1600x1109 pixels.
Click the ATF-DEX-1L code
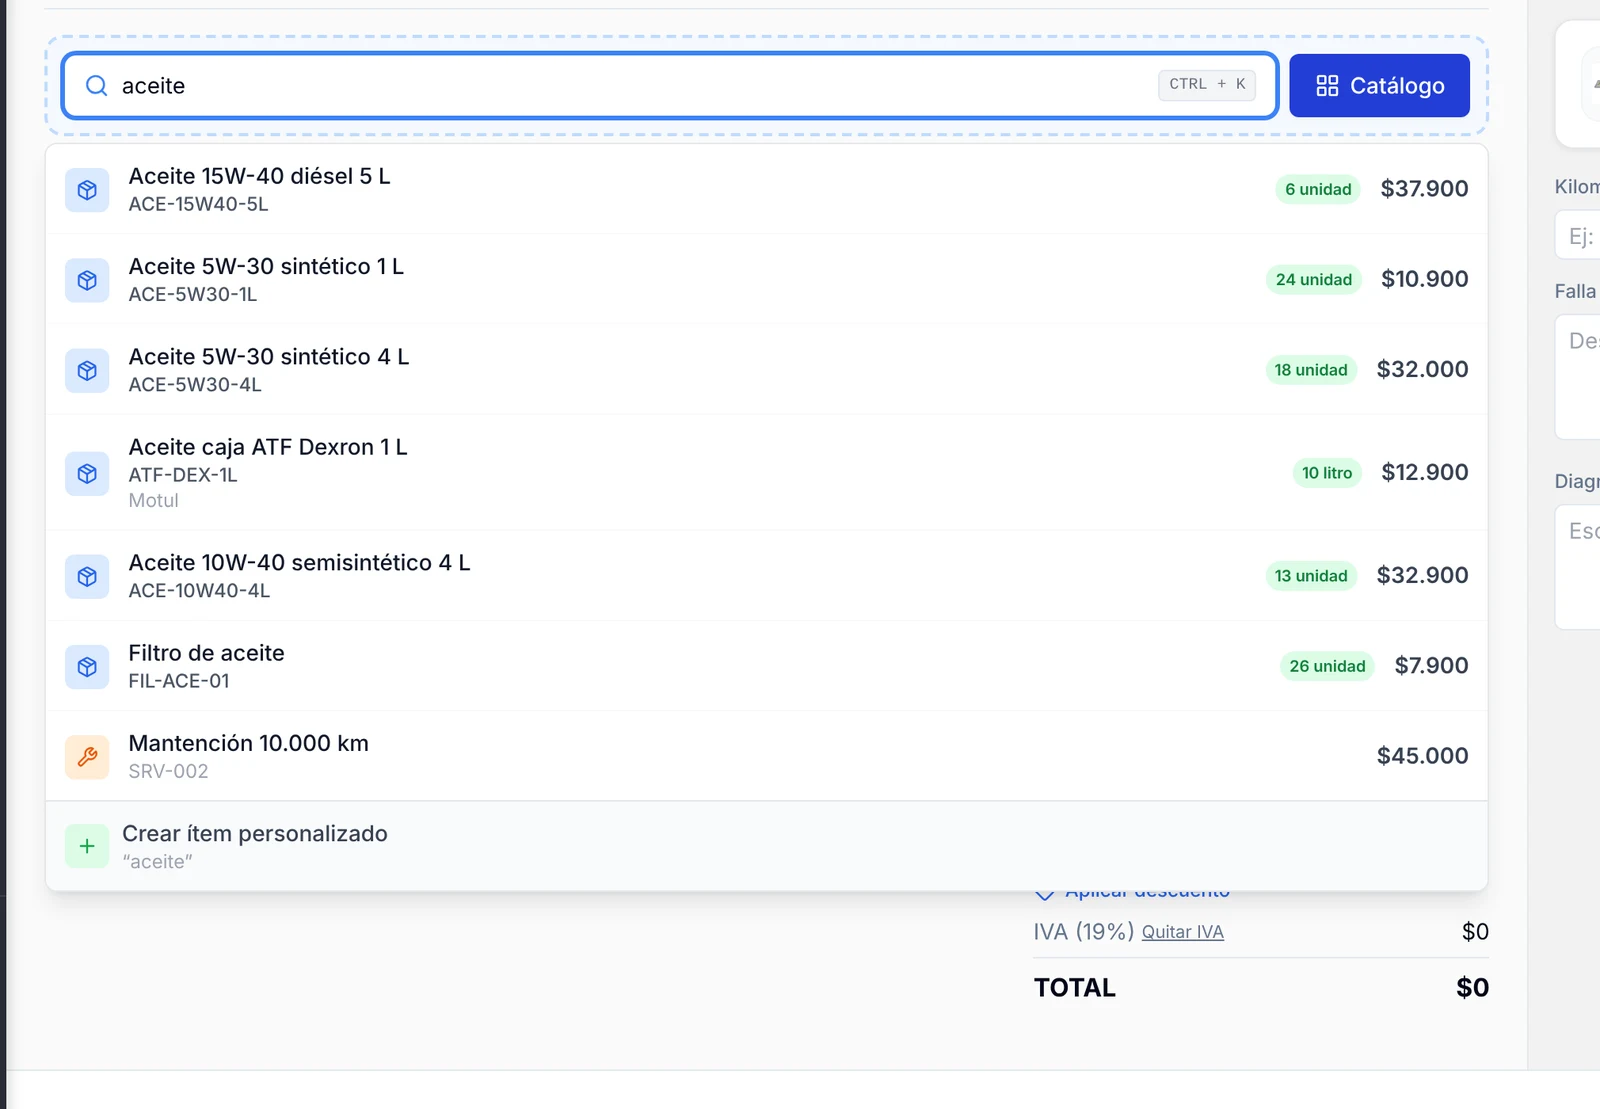click(x=183, y=475)
